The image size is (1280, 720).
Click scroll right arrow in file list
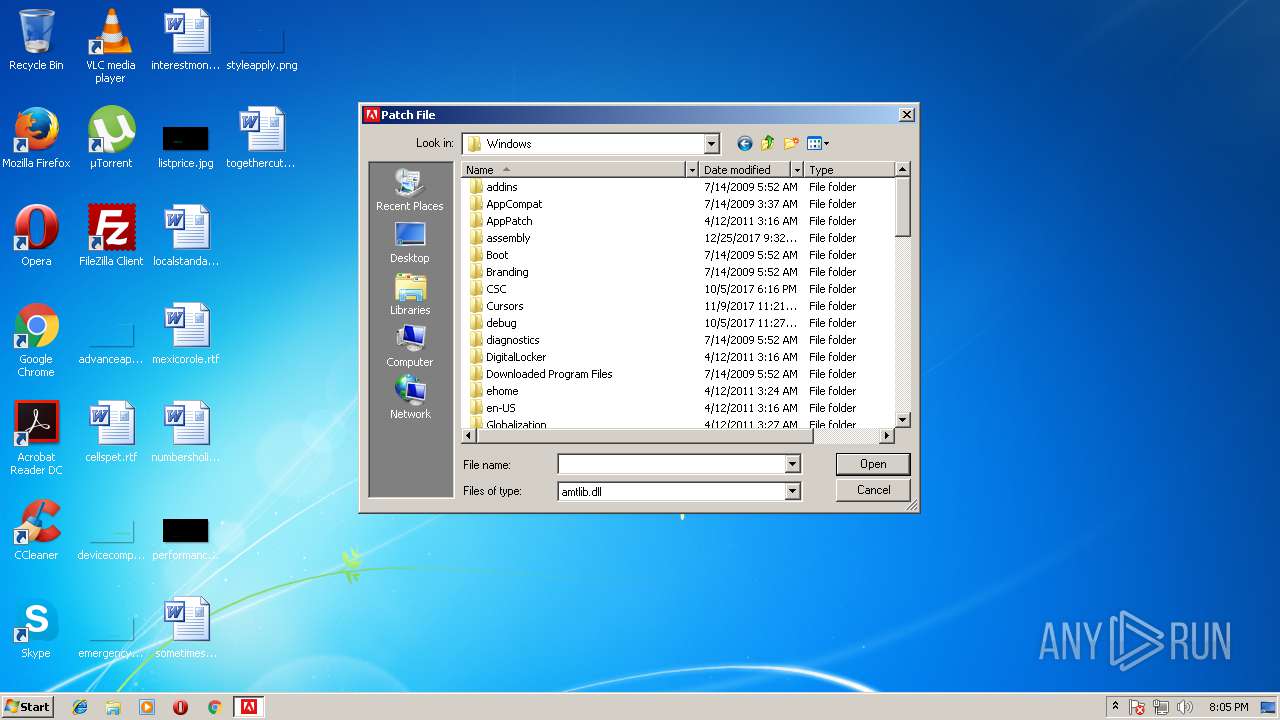coord(886,436)
